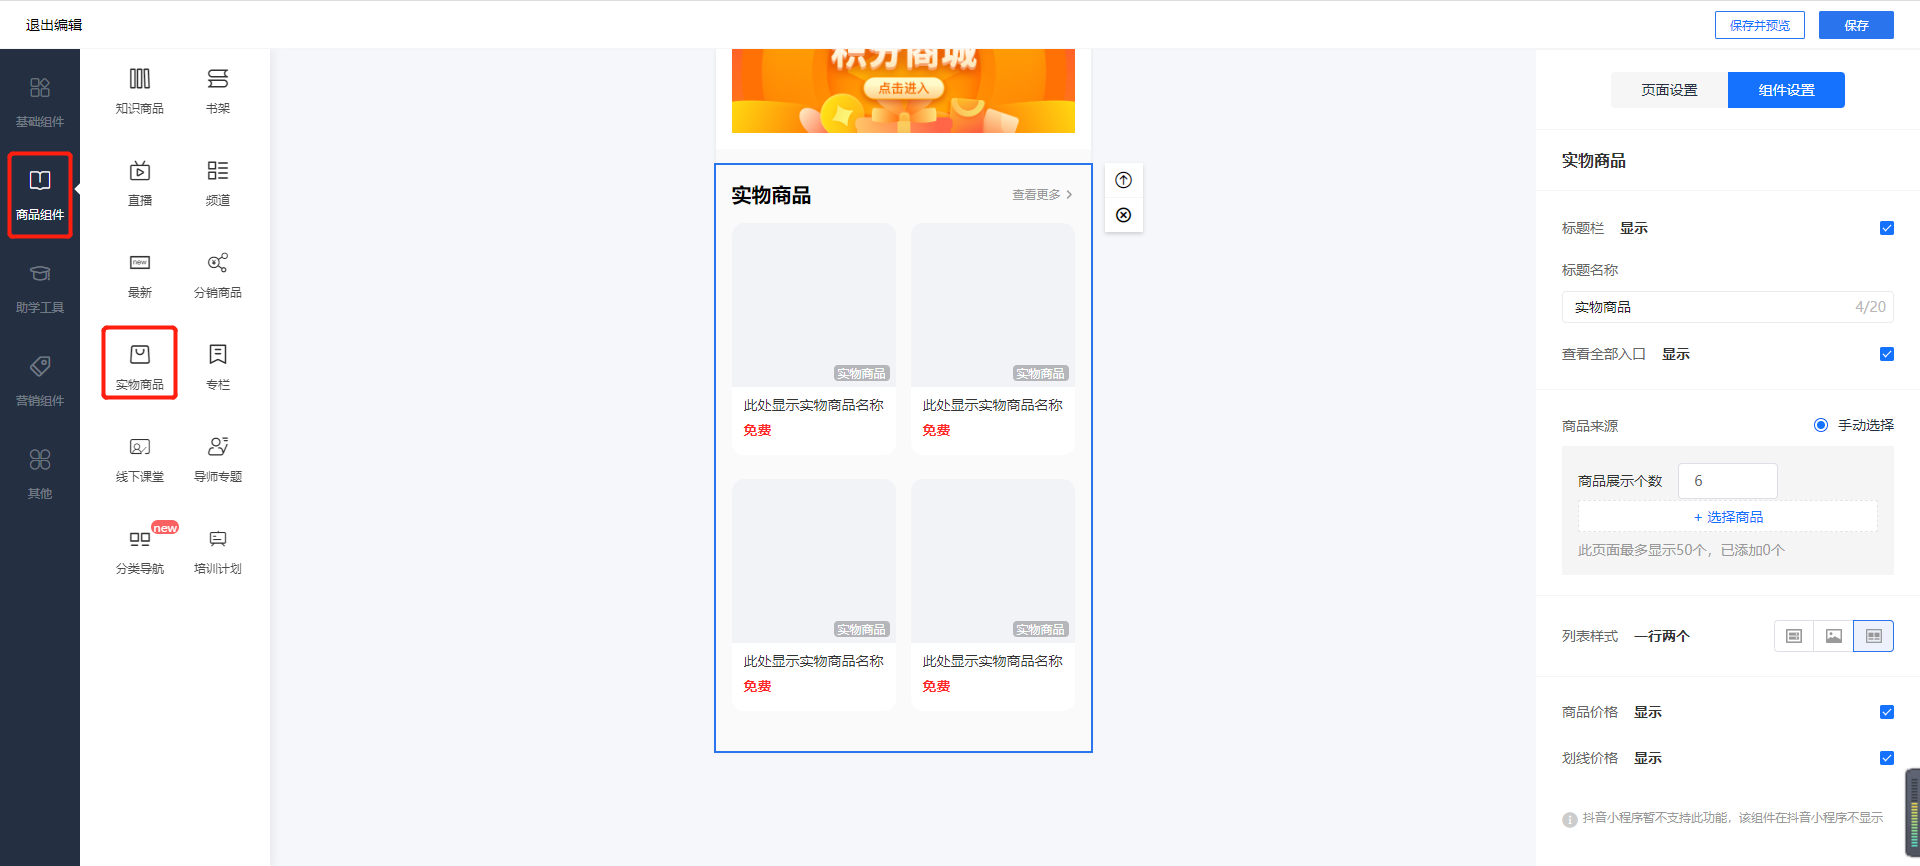1920x866 pixels.
Task: Add the 分类导航 component
Action: point(140,550)
